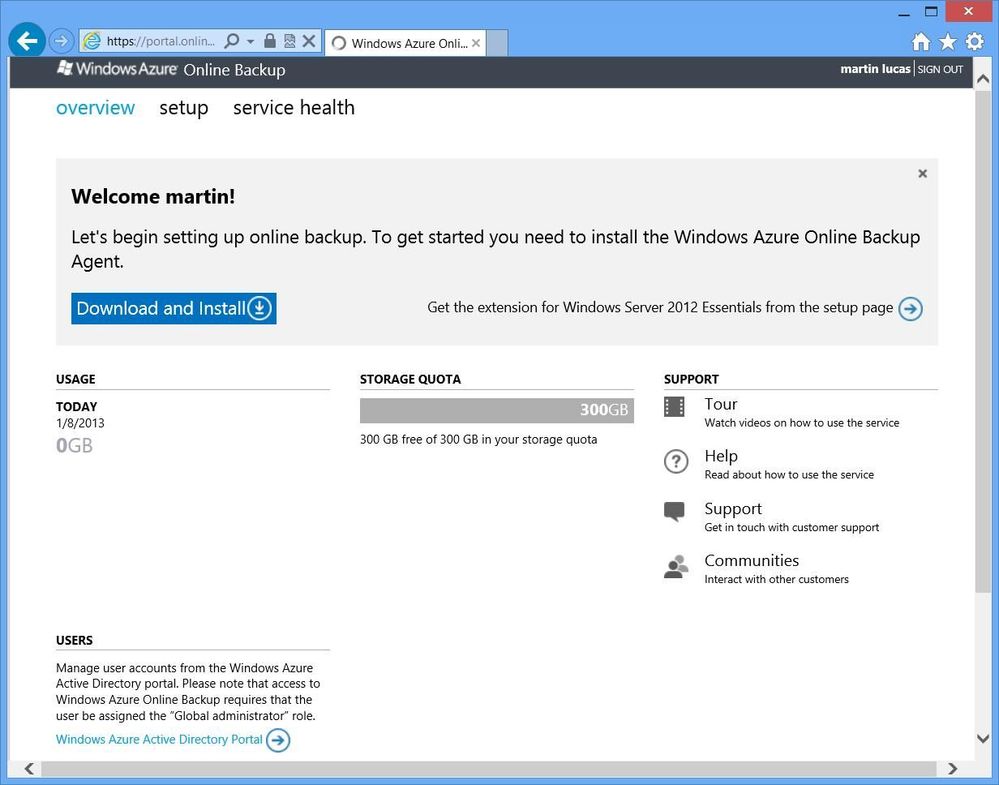Click the URL field in the address bar
This screenshot has height=785, width=999.
[161, 41]
